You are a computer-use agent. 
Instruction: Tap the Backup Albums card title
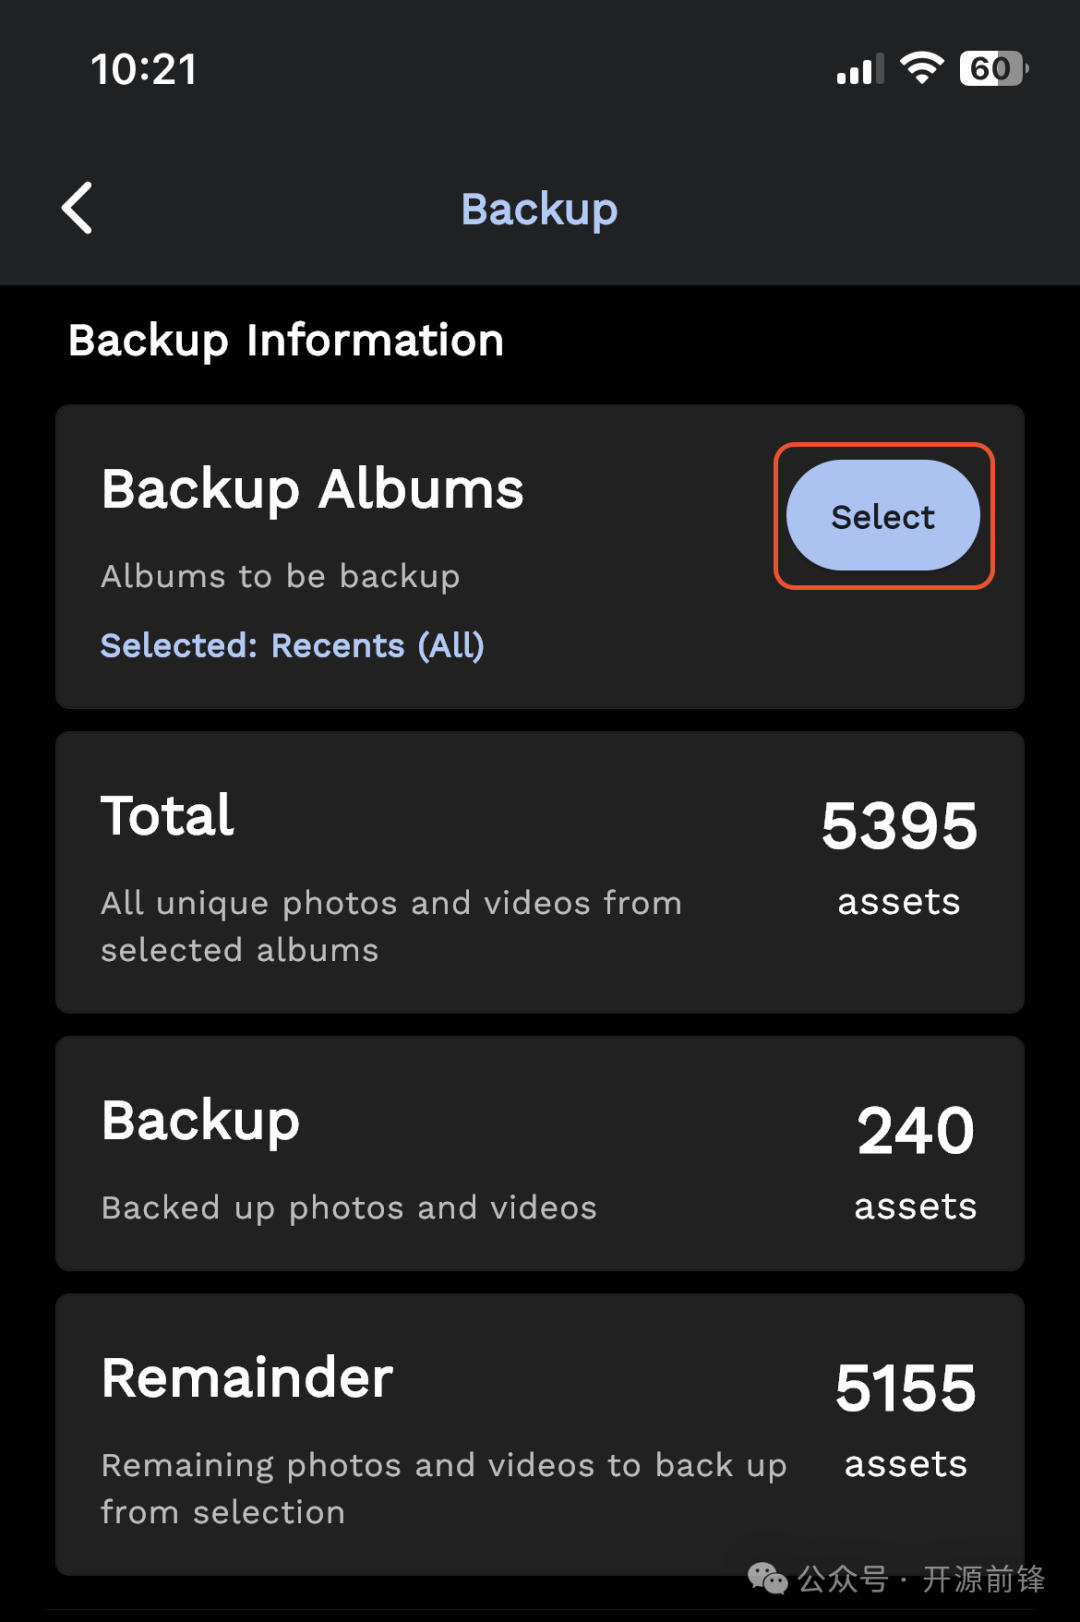point(312,489)
